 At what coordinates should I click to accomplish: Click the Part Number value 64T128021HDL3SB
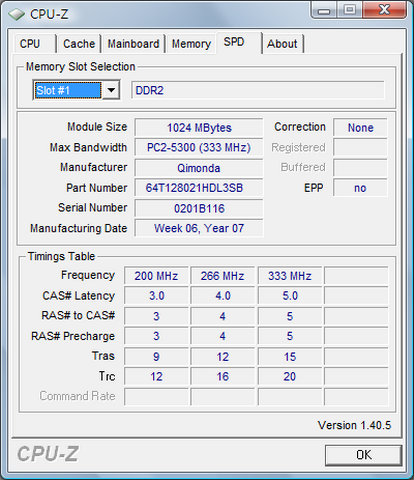tap(199, 188)
